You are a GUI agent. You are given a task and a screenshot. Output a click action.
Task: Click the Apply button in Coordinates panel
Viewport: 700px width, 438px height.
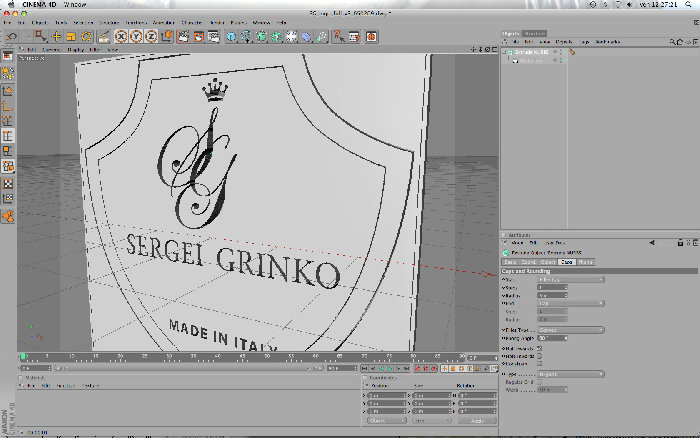477,421
